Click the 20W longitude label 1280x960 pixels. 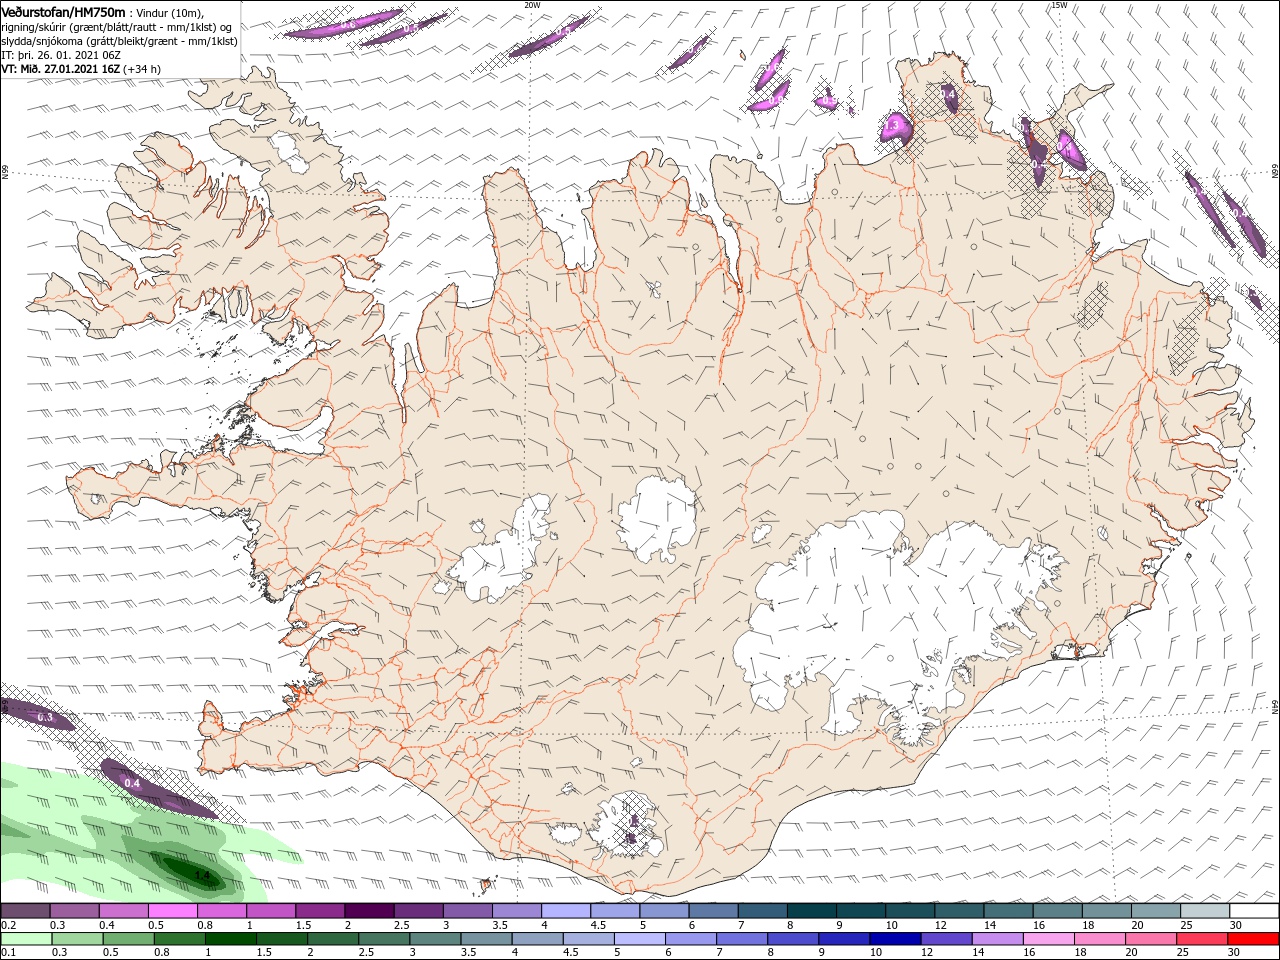click(532, 5)
